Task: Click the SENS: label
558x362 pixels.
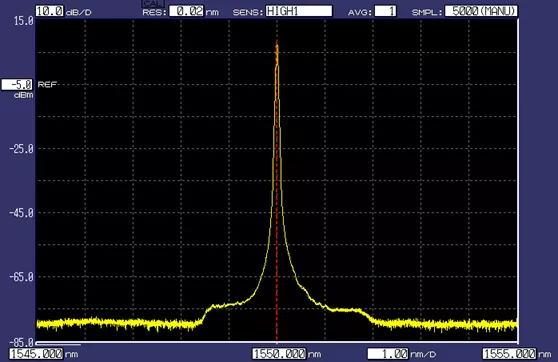Action: click(x=248, y=12)
